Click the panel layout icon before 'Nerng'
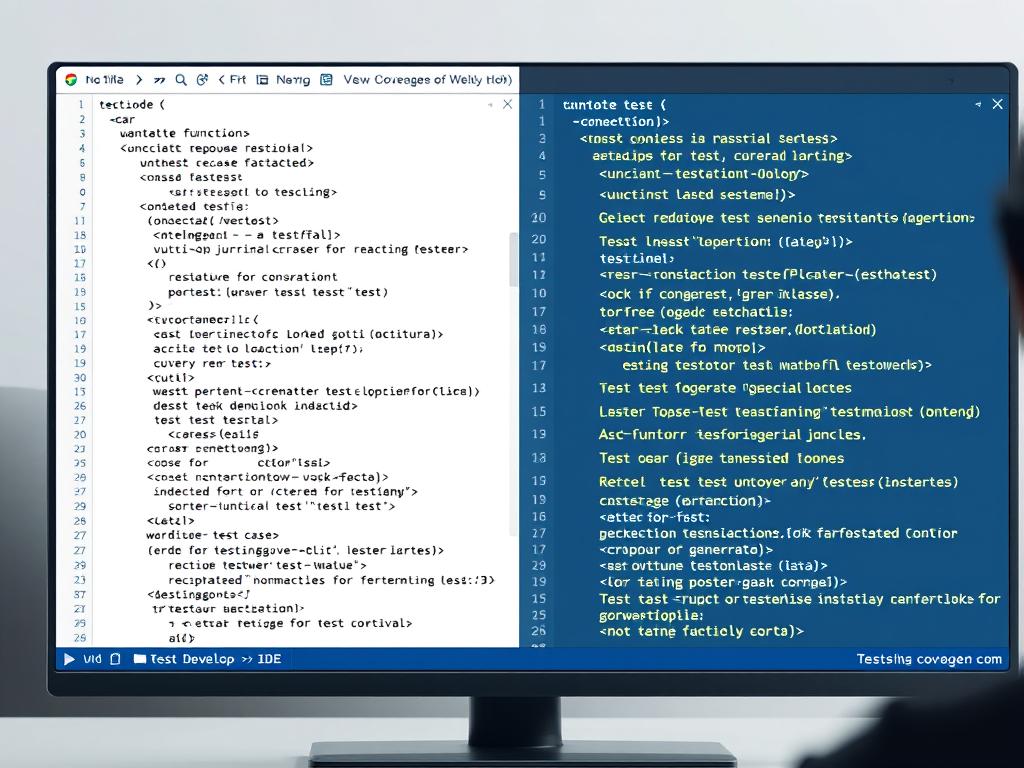 262,80
